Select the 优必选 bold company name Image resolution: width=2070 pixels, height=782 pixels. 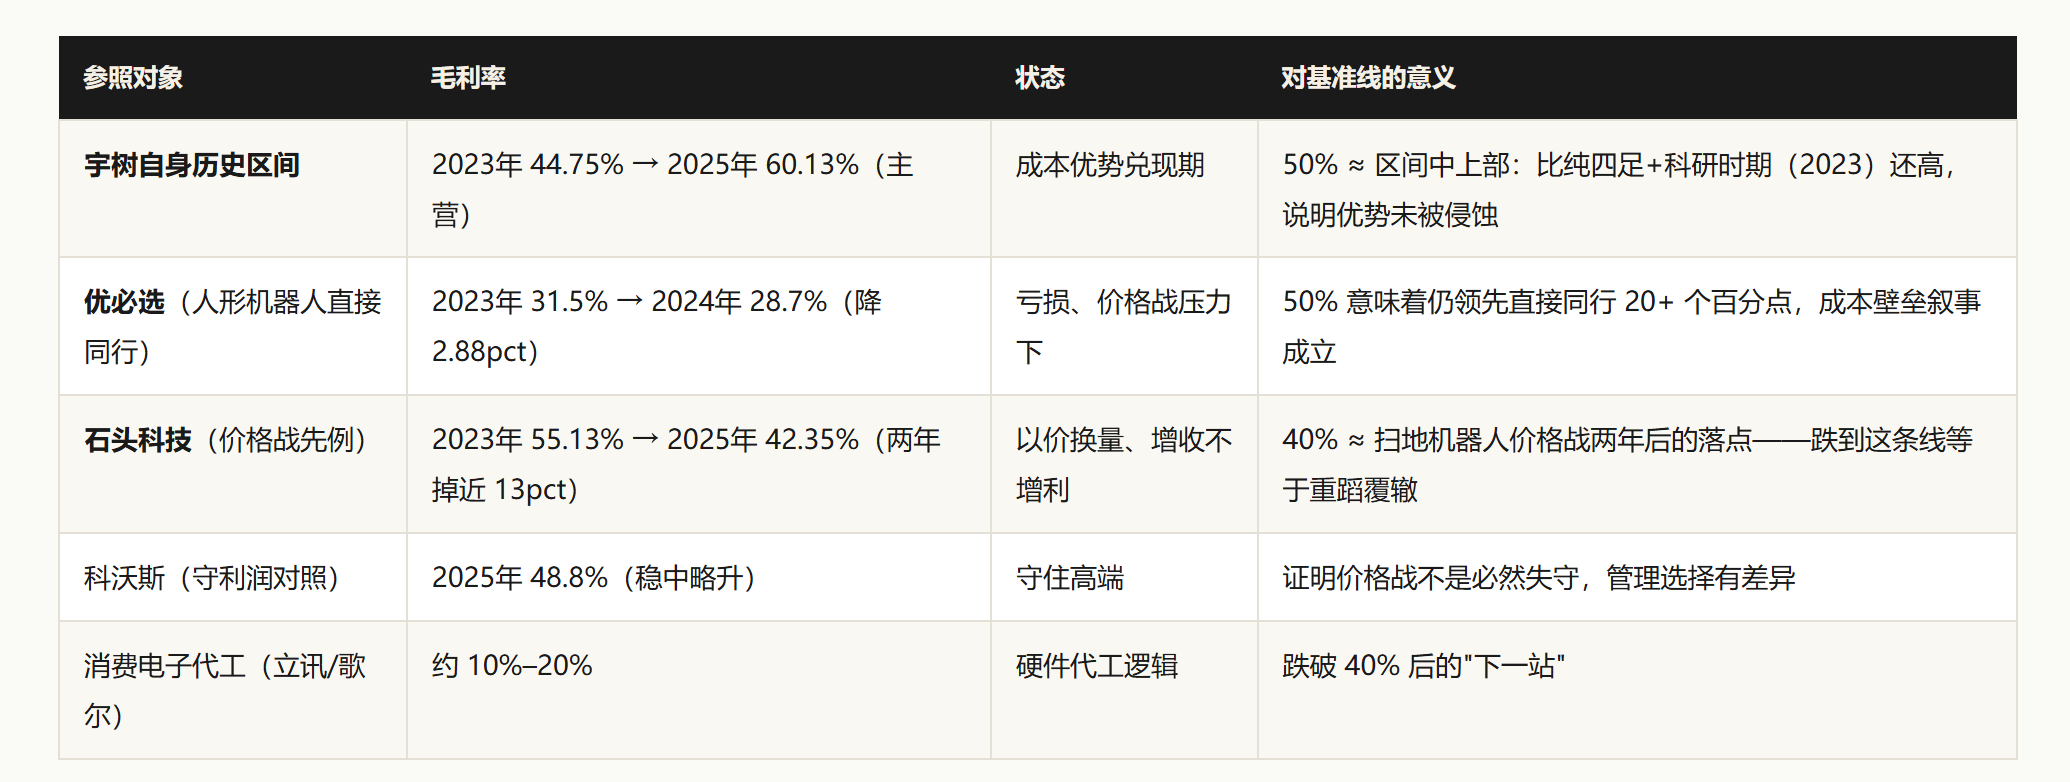(x=124, y=302)
